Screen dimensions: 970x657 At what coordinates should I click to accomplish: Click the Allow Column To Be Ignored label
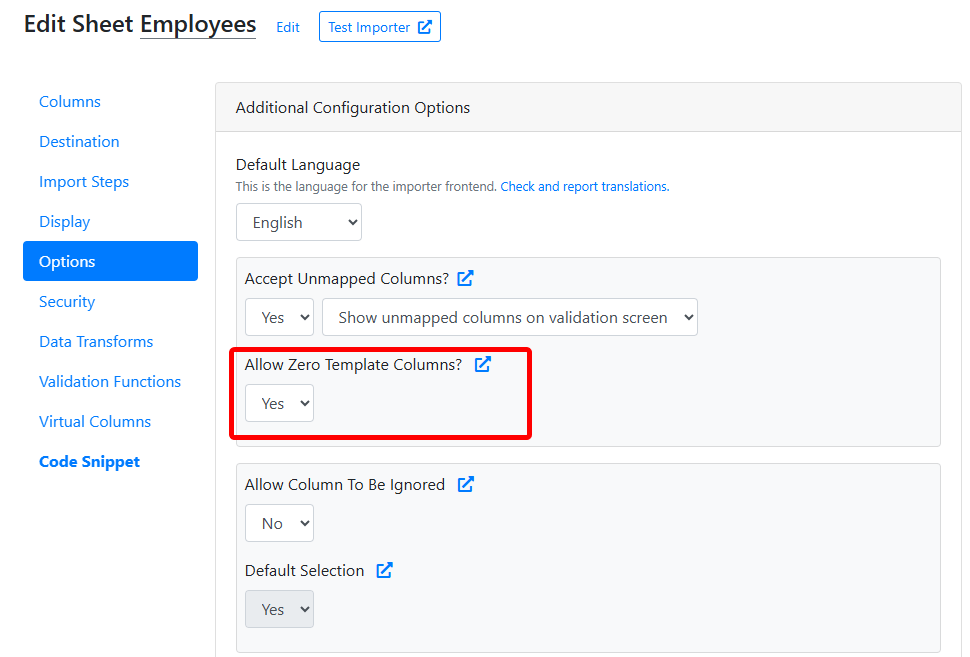(x=345, y=484)
